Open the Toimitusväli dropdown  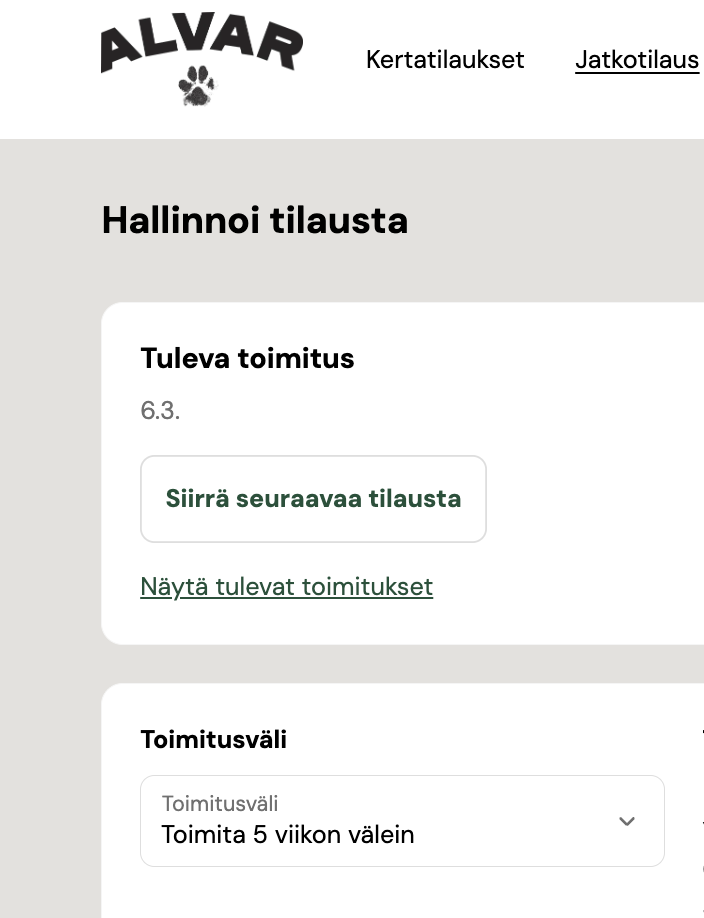[x=402, y=820]
